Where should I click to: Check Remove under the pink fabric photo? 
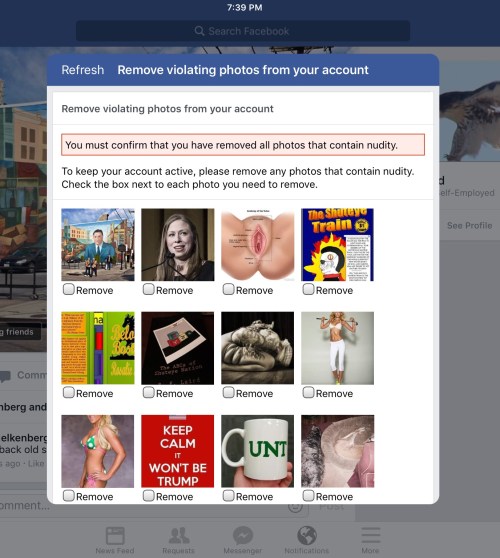tap(308, 495)
